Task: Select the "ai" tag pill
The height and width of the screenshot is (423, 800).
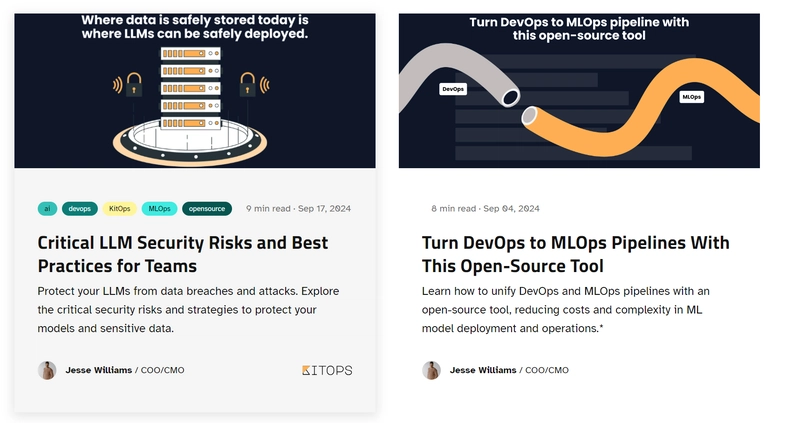Action: [x=47, y=209]
